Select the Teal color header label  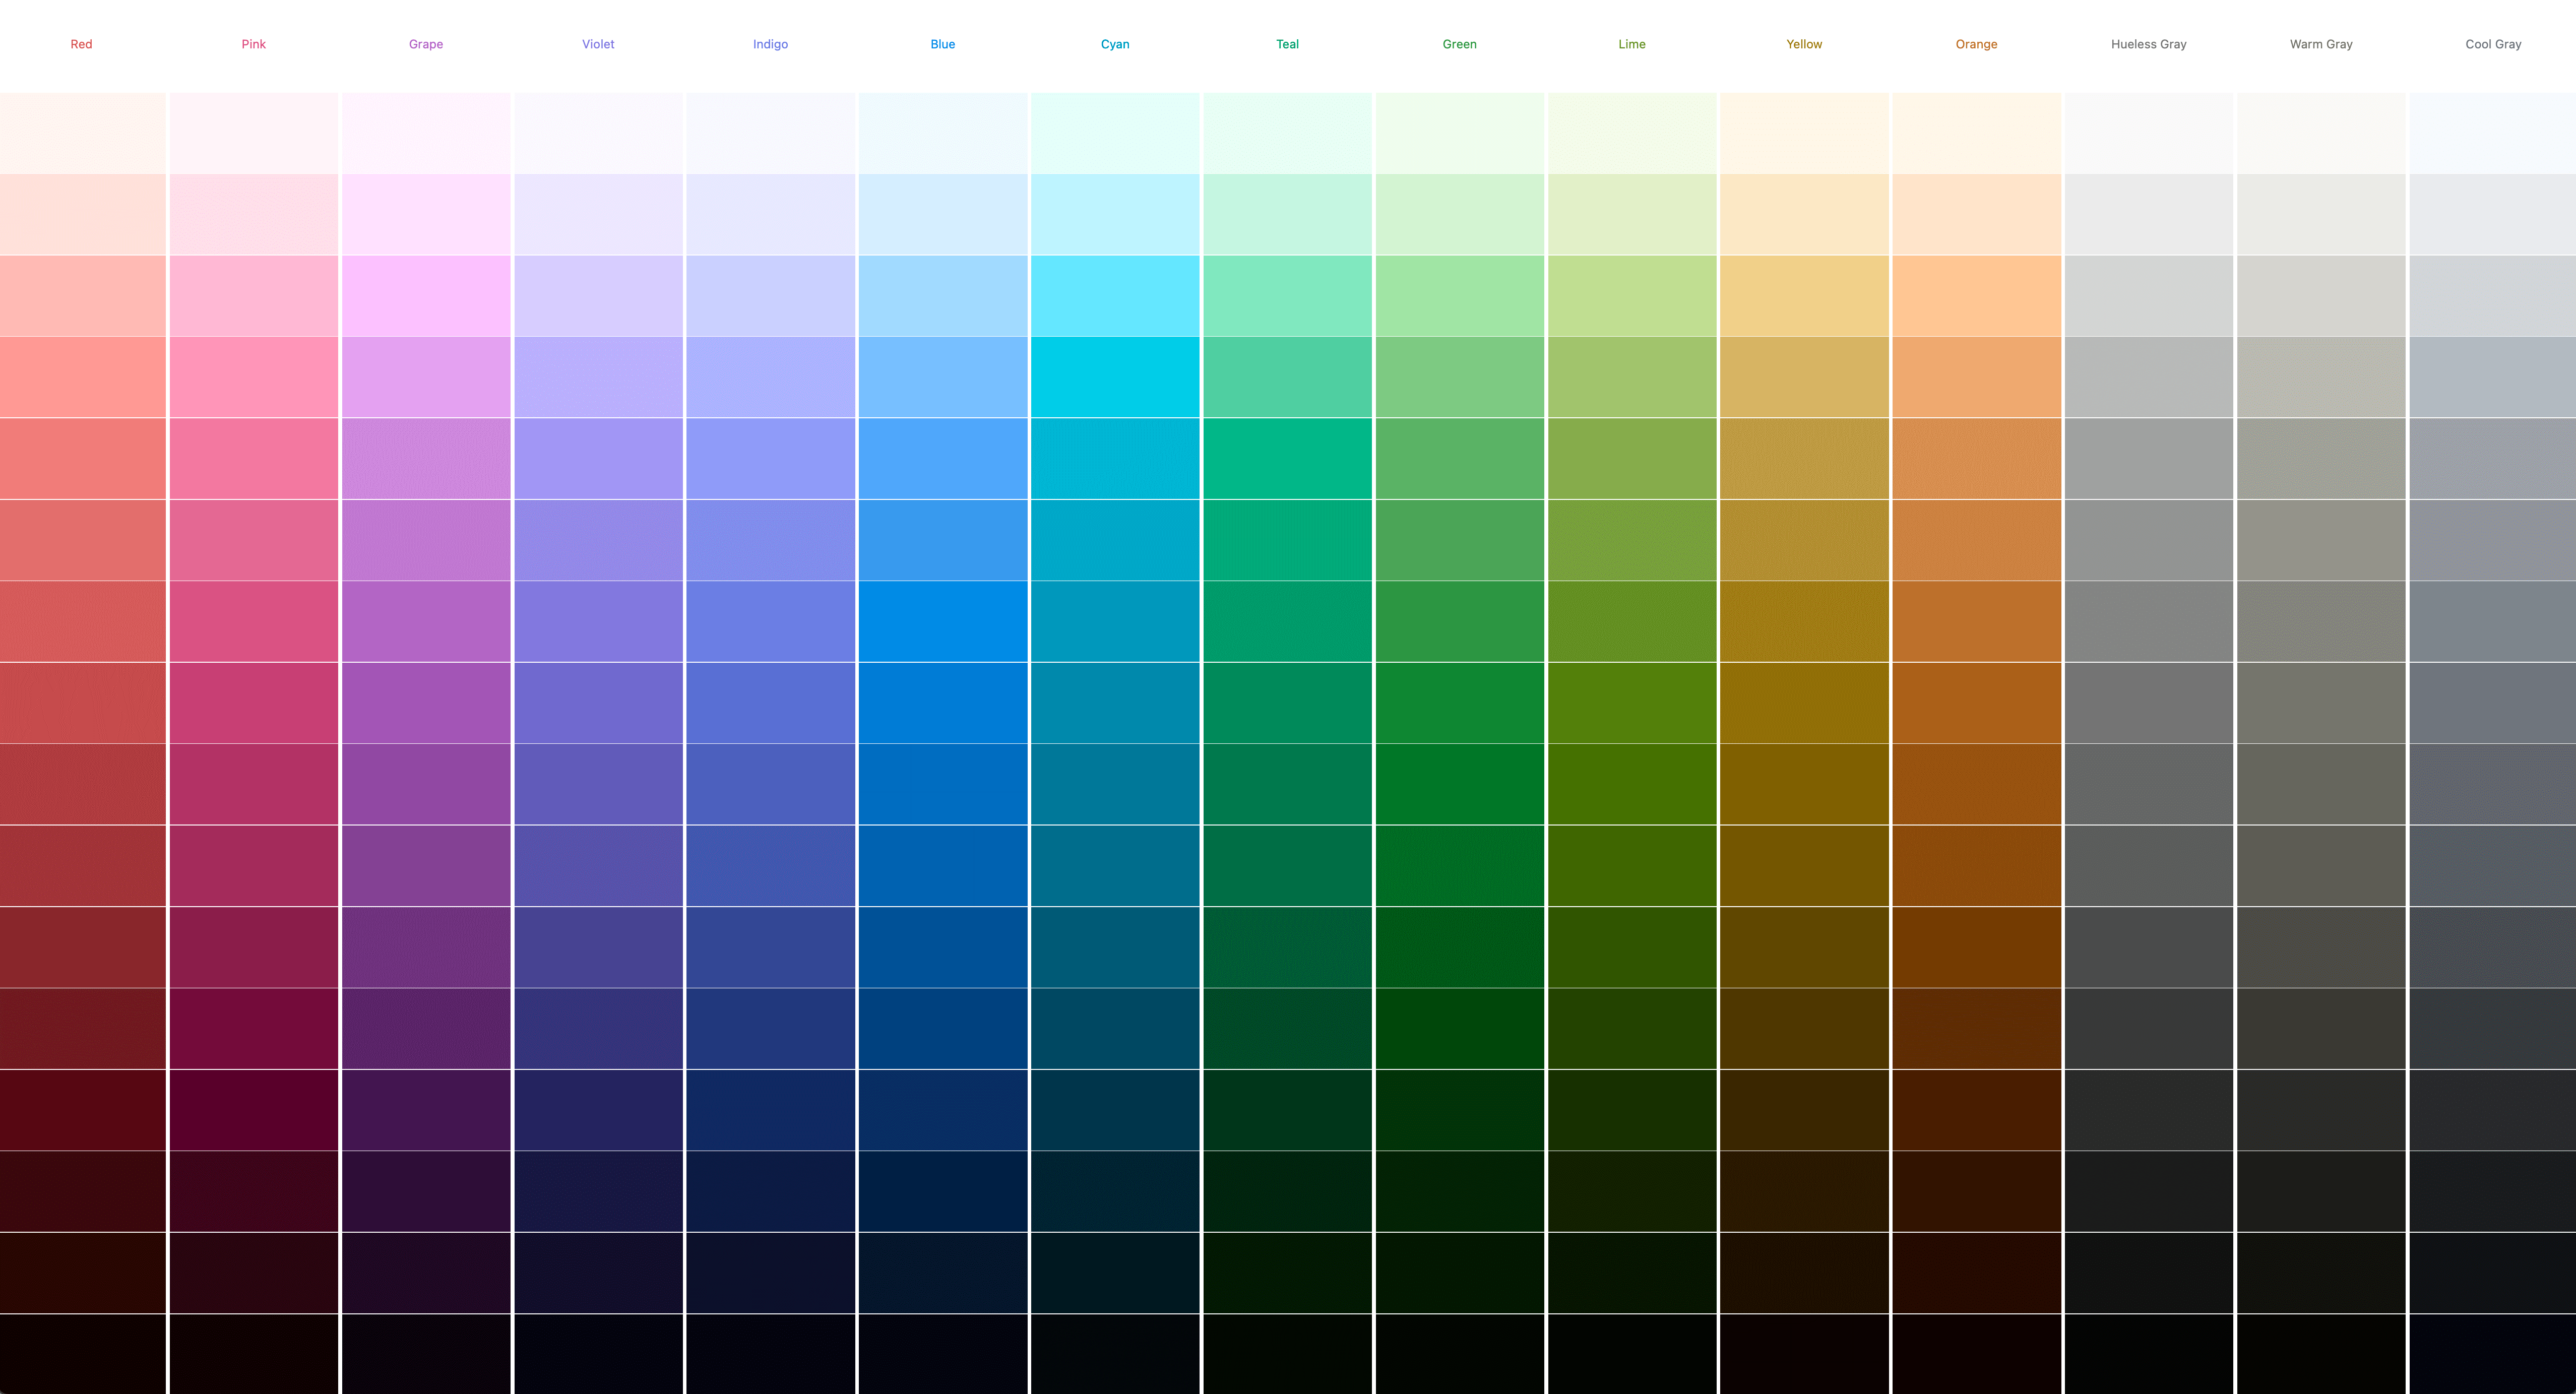click(x=1287, y=43)
